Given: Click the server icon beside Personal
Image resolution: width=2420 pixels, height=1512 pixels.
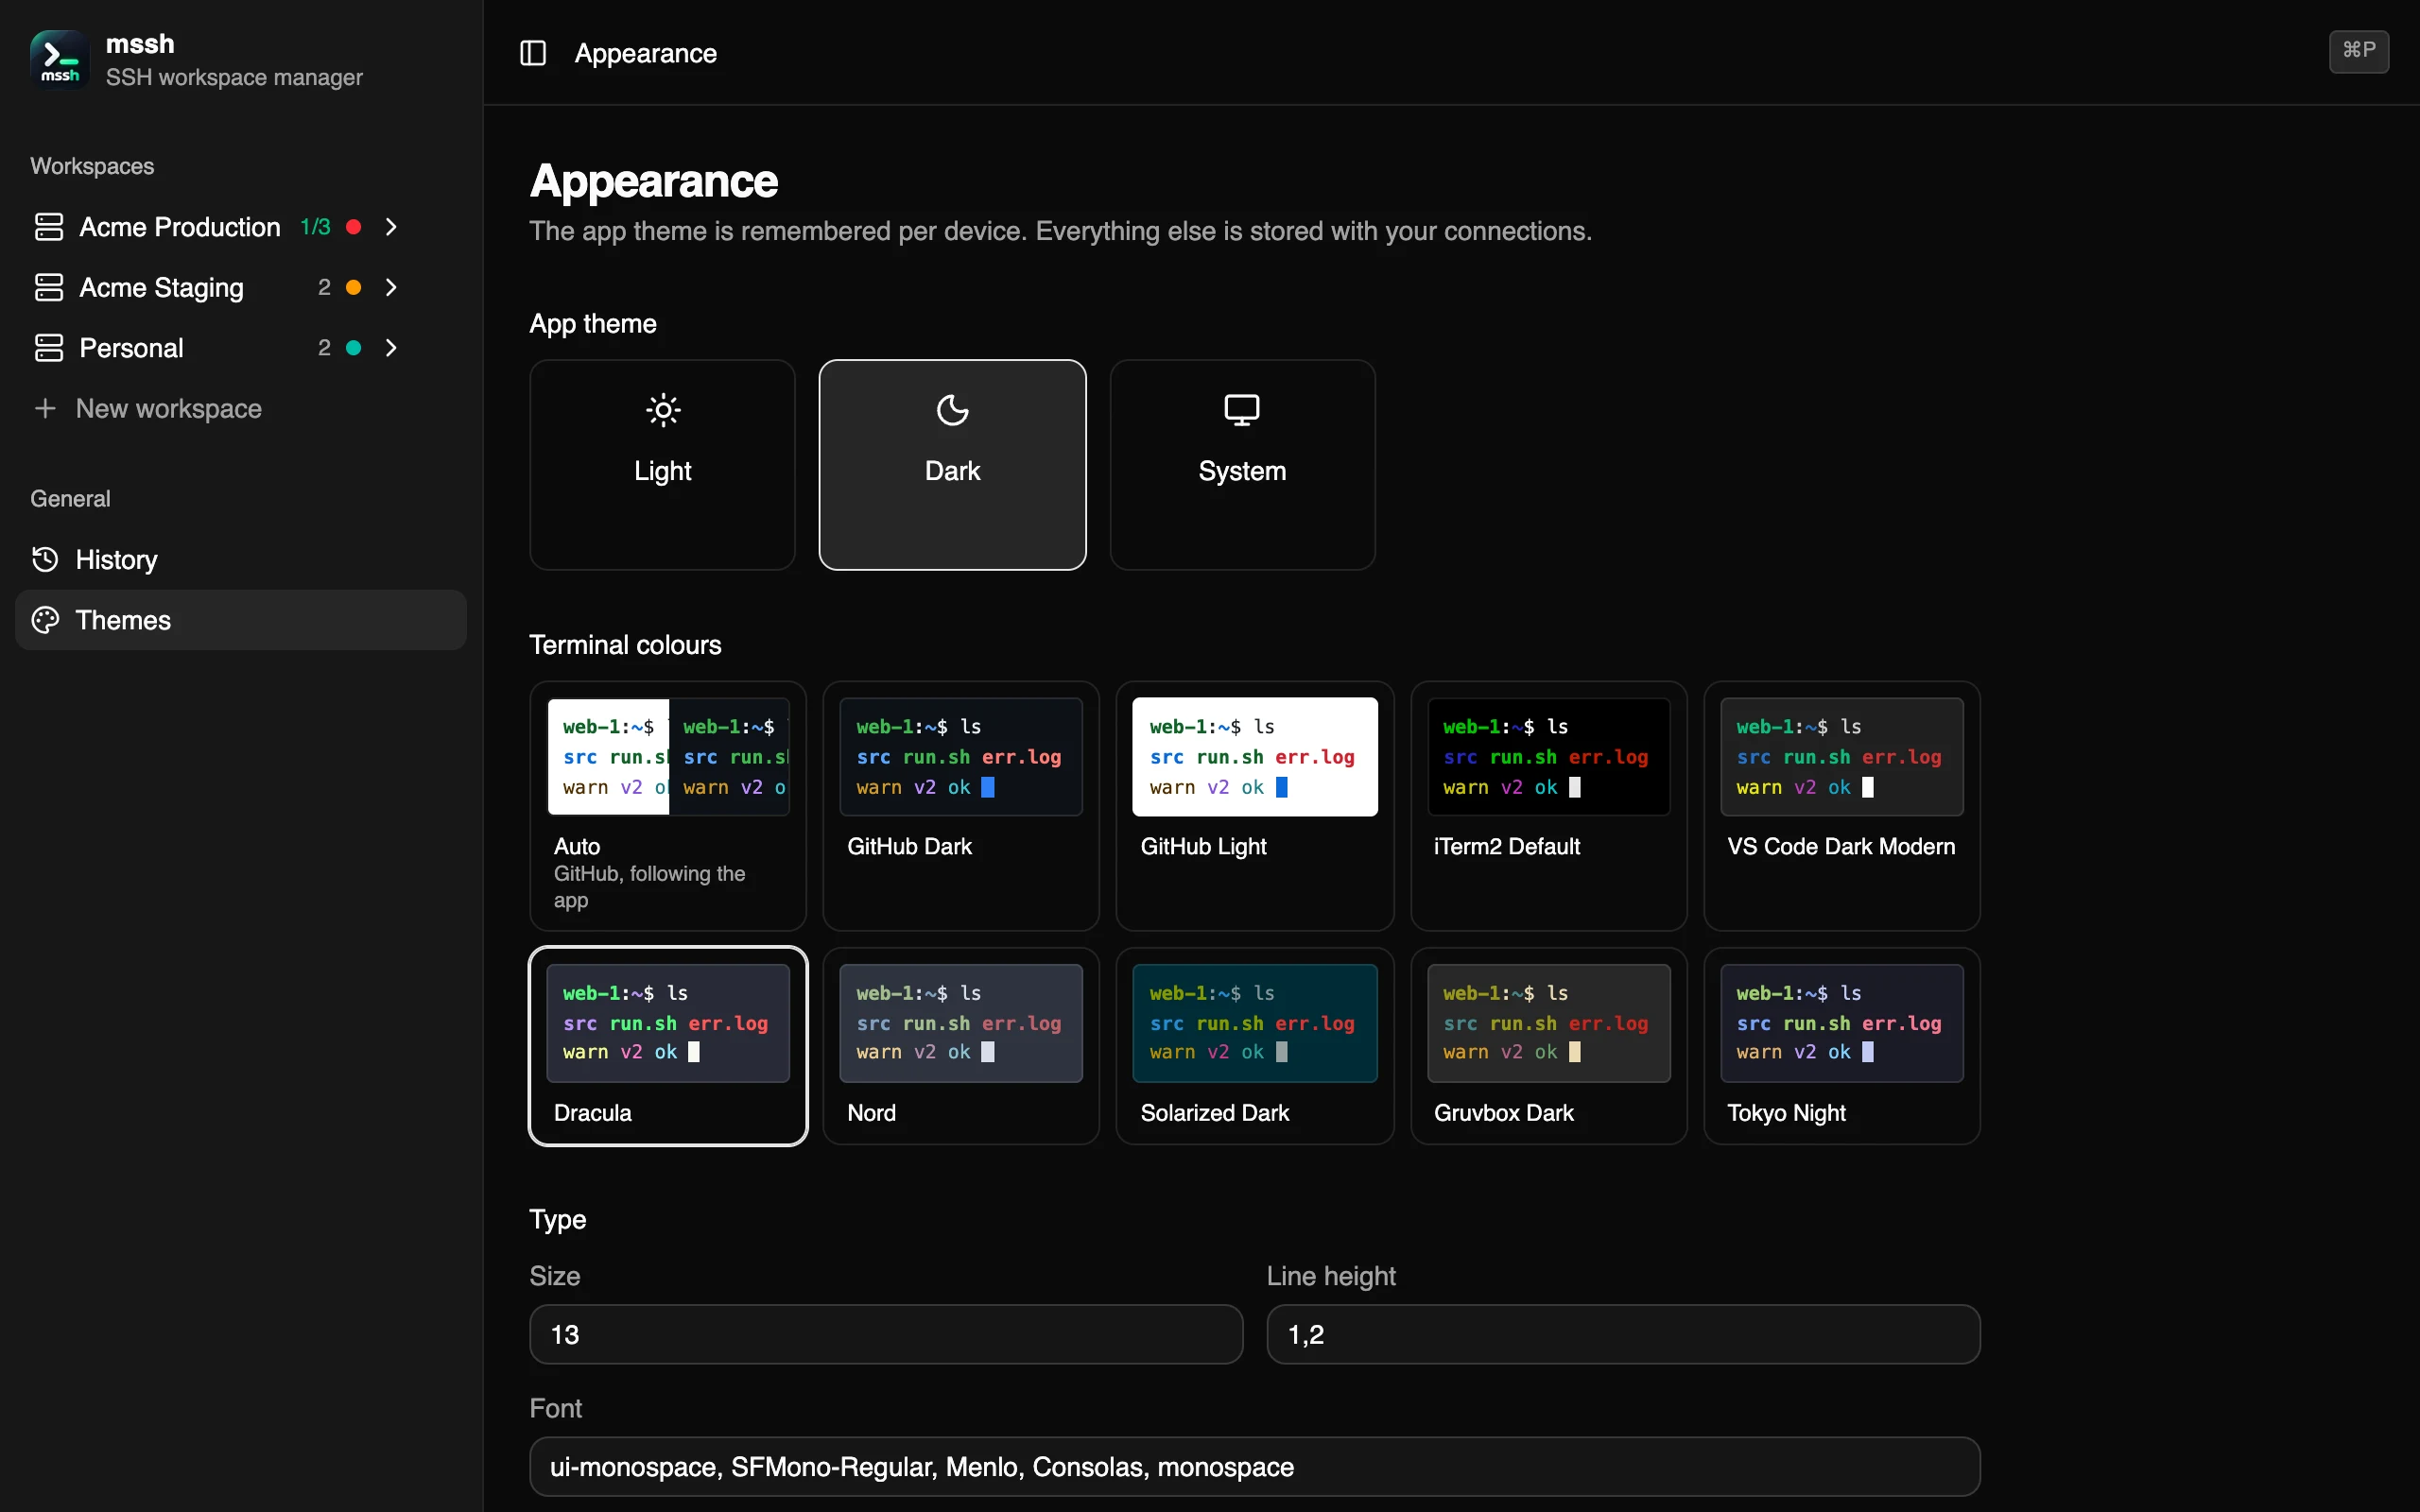Looking at the screenshot, I should pos(49,348).
